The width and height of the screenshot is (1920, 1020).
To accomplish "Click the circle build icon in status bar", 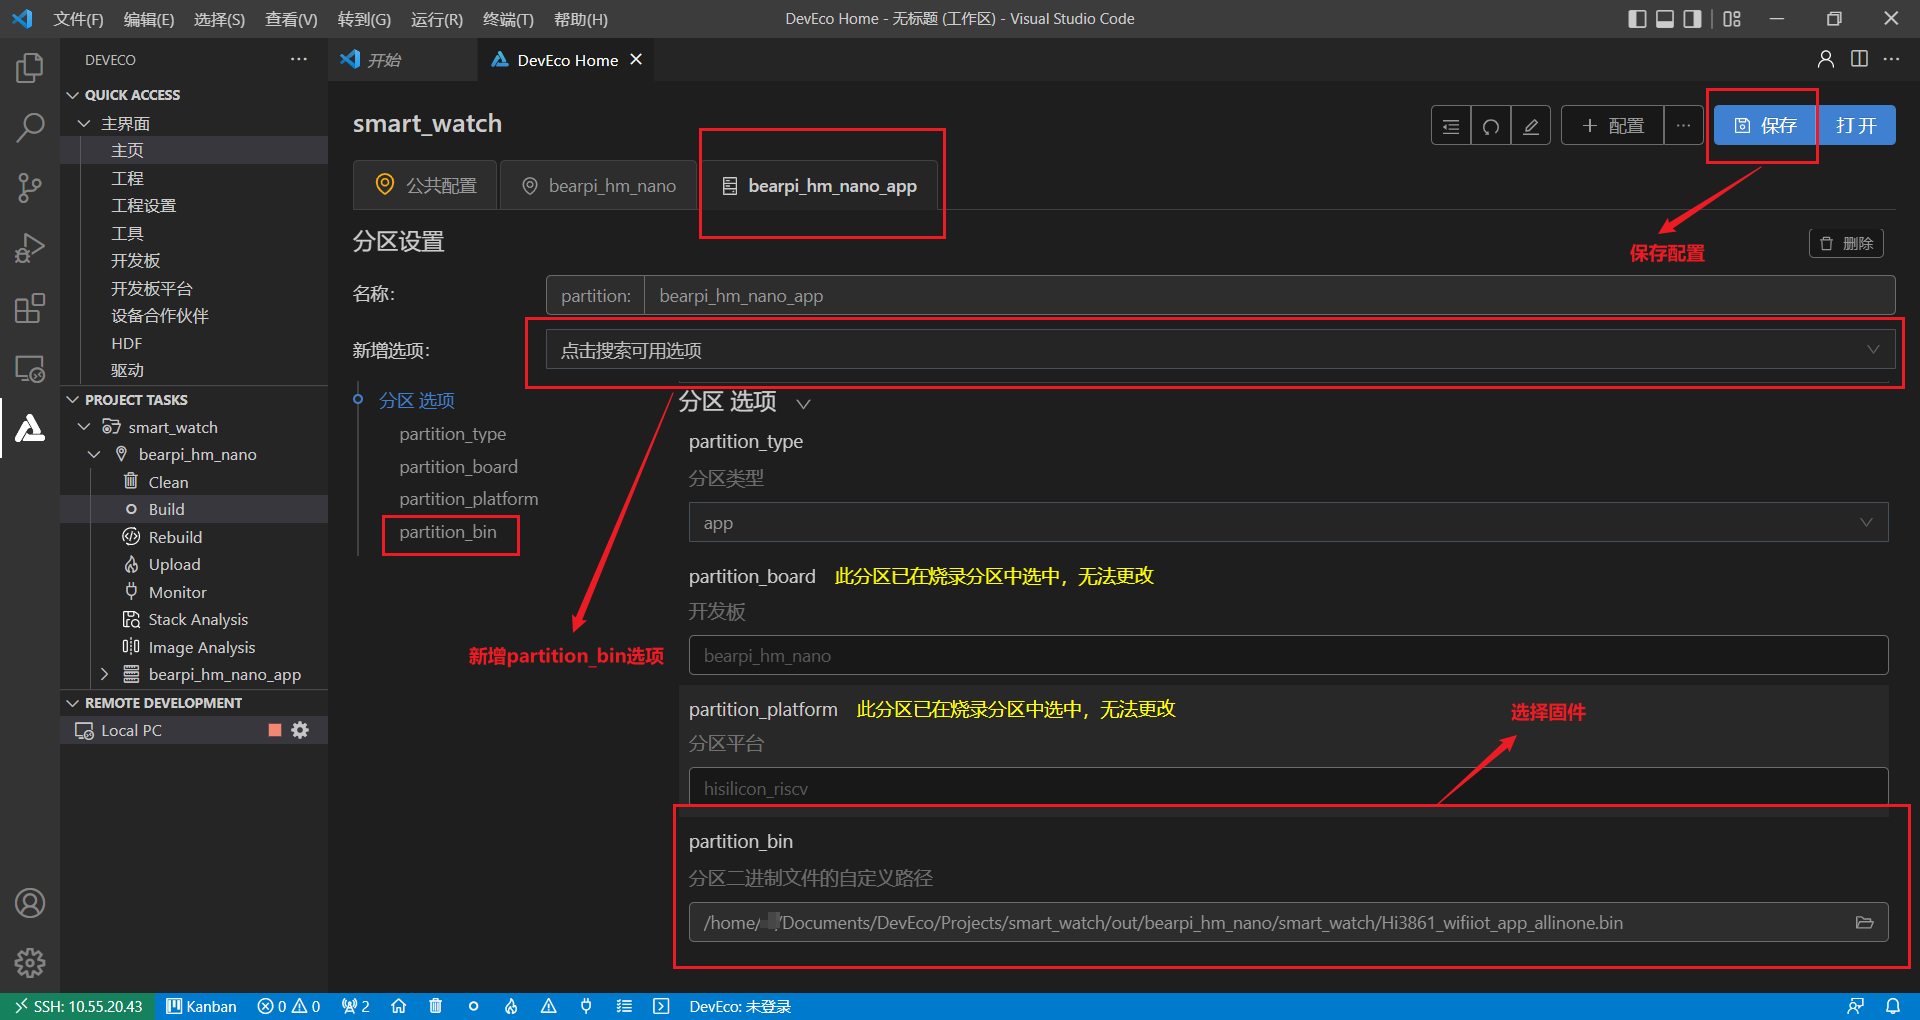I will (474, 1006).
